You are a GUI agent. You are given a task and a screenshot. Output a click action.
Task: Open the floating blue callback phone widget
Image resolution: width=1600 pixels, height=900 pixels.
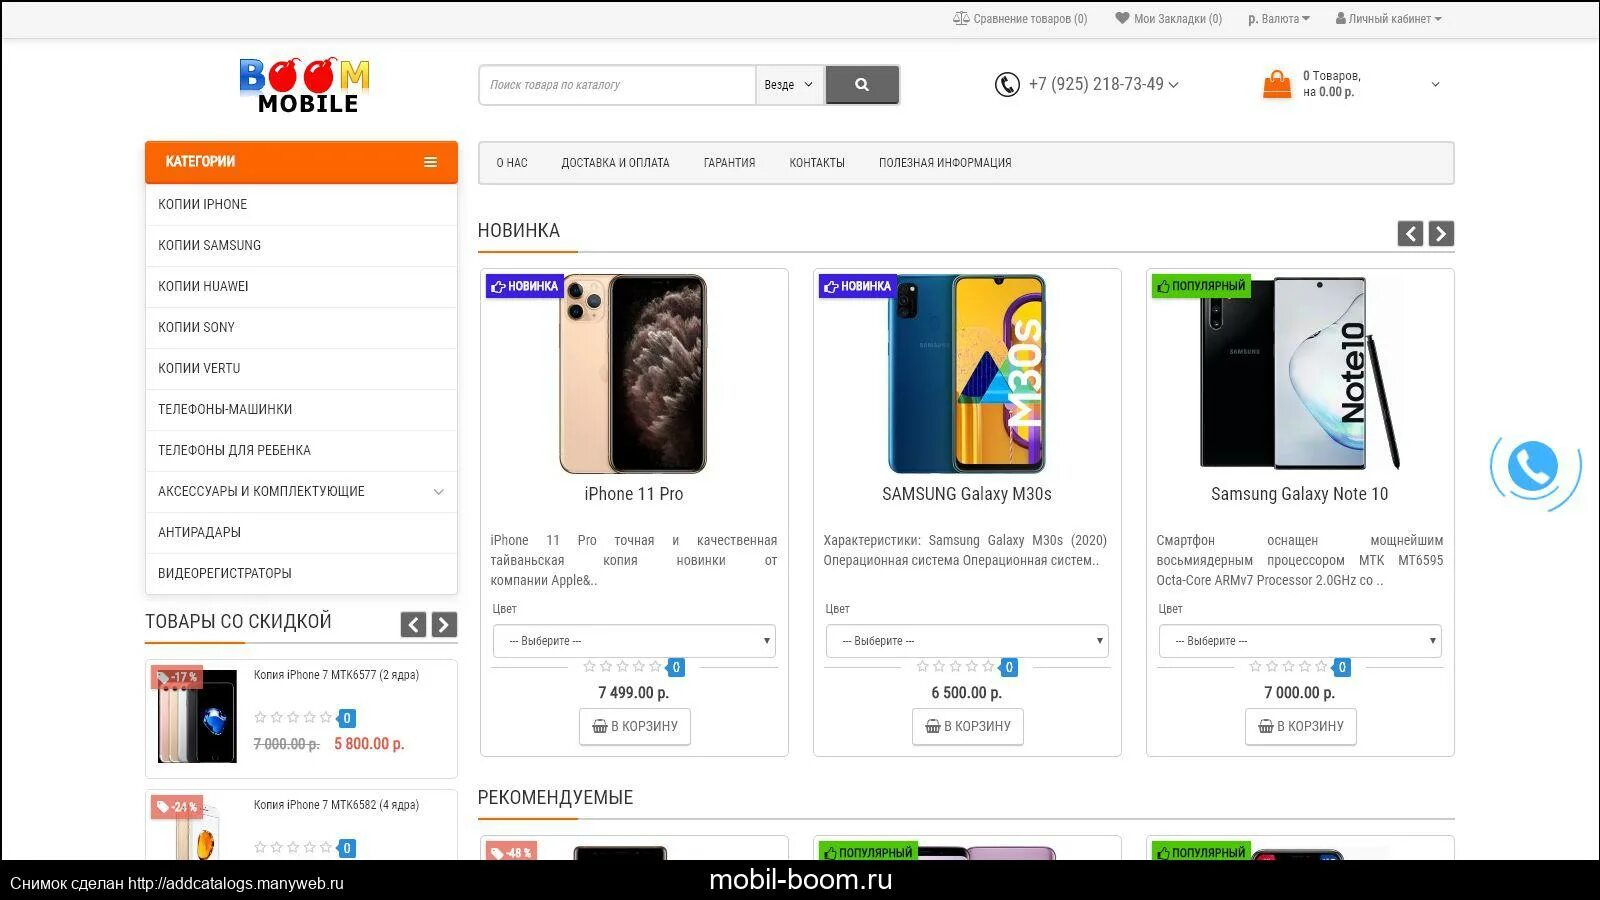1534,467
